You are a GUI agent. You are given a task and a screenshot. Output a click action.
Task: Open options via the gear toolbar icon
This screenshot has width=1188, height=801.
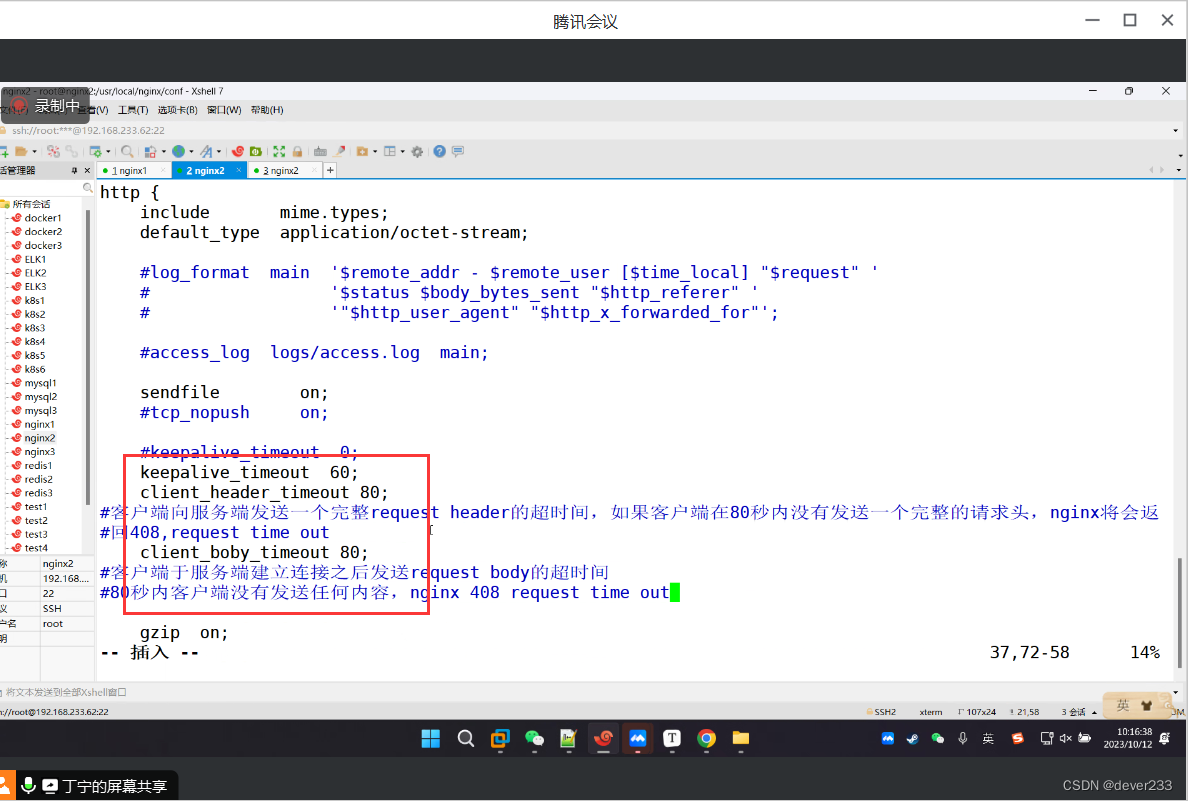point(417,152)
